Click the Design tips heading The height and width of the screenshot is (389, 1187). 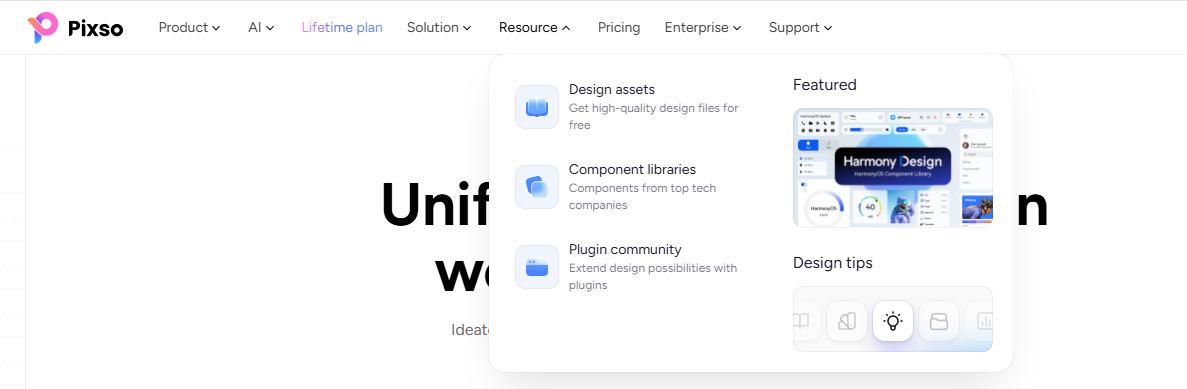pos(833,263)
